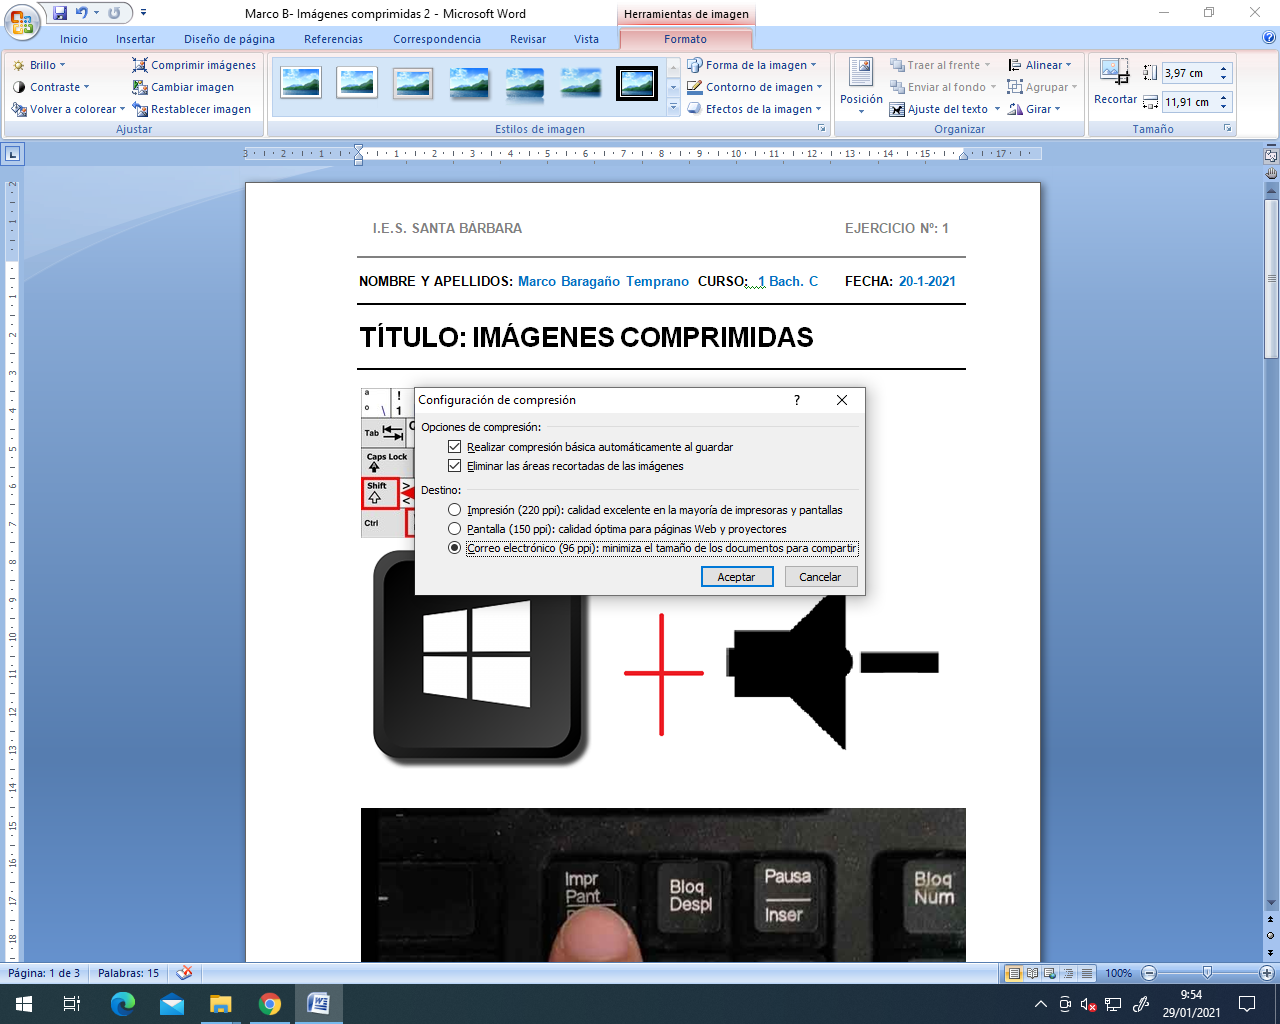Toggle Eliminar las áreas recortadas checkbox
The width and height of the screenshot is (1280, 1024).
point(455,466)
